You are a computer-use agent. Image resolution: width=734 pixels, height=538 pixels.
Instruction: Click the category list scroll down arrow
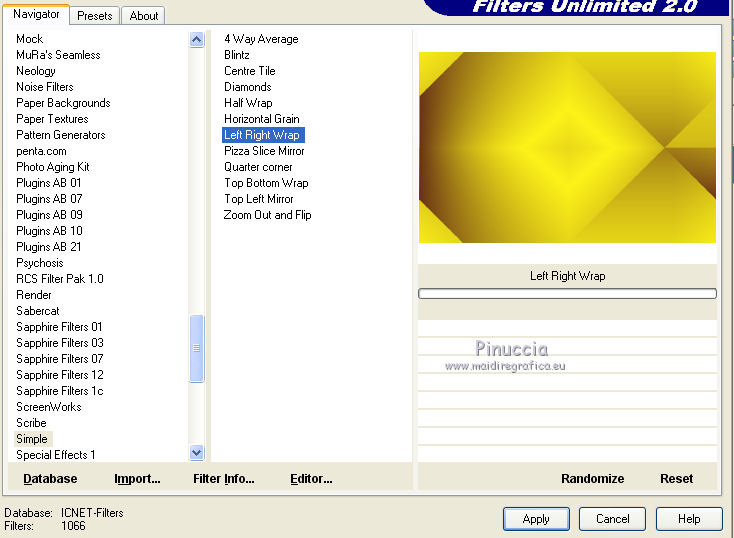197,453
